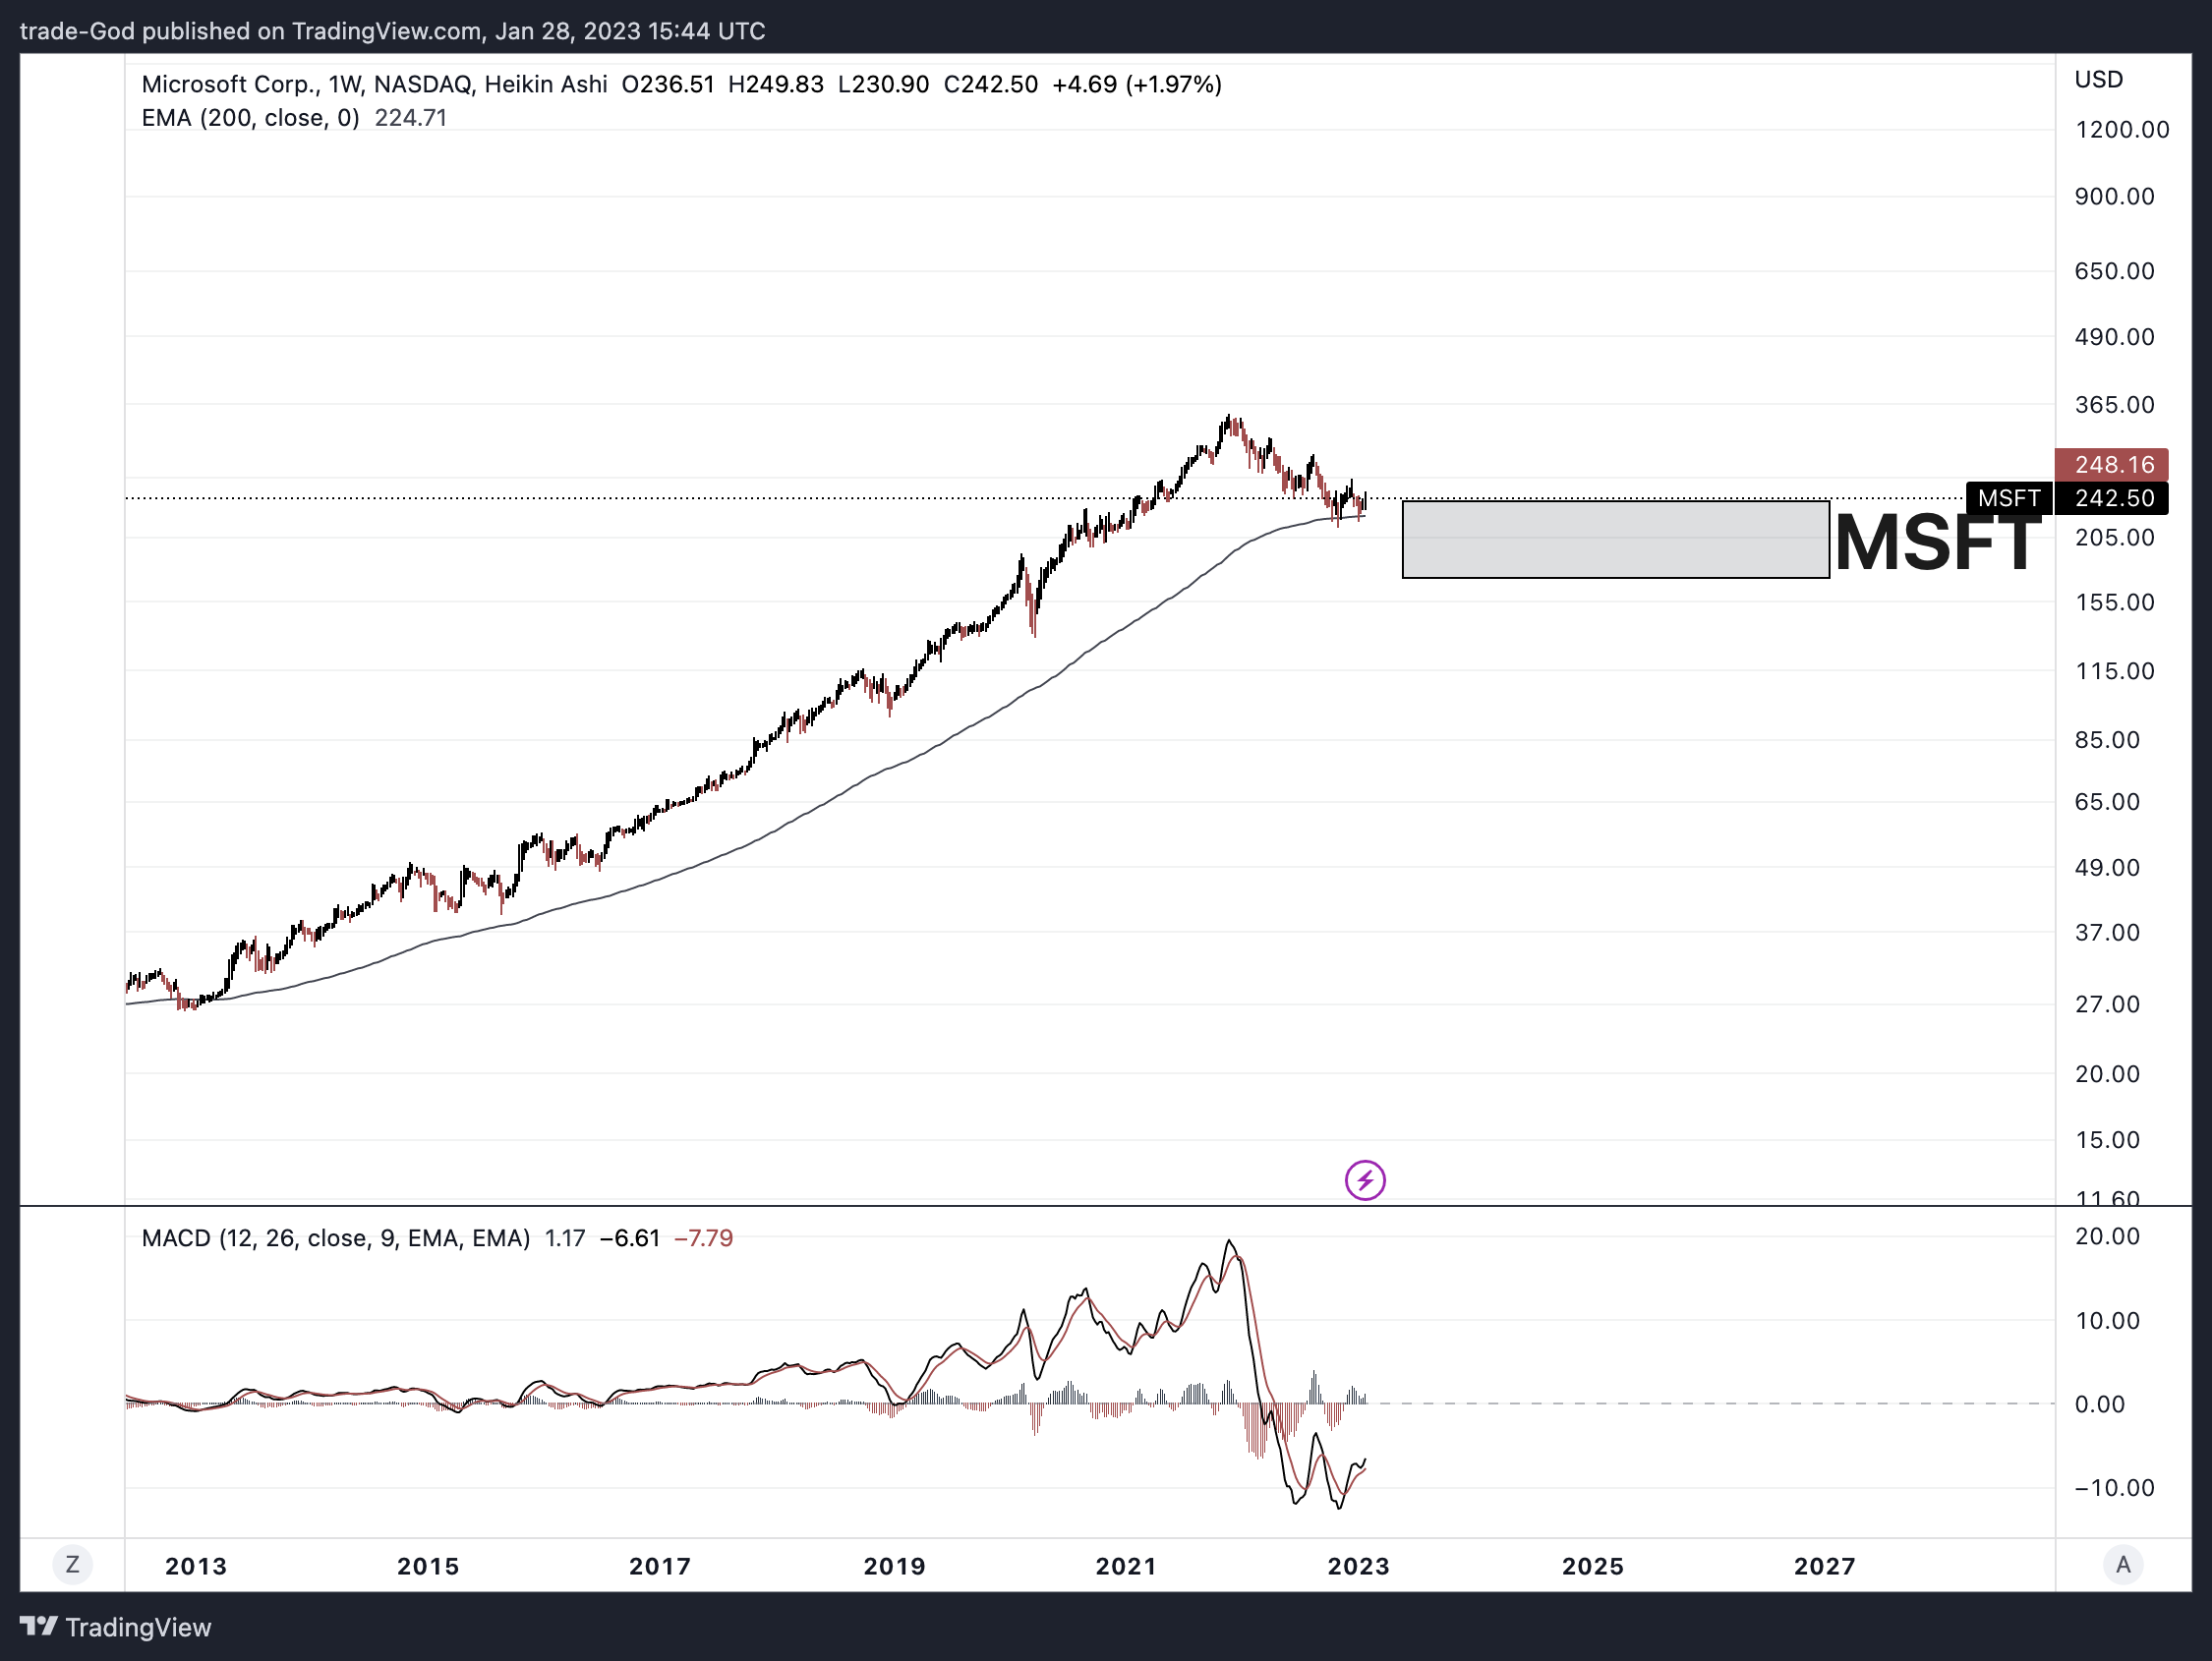This screenshot has width=2212, height=1661.
Task: Click the MACD 10.00 axis label
Action: click(2107, 1320)
